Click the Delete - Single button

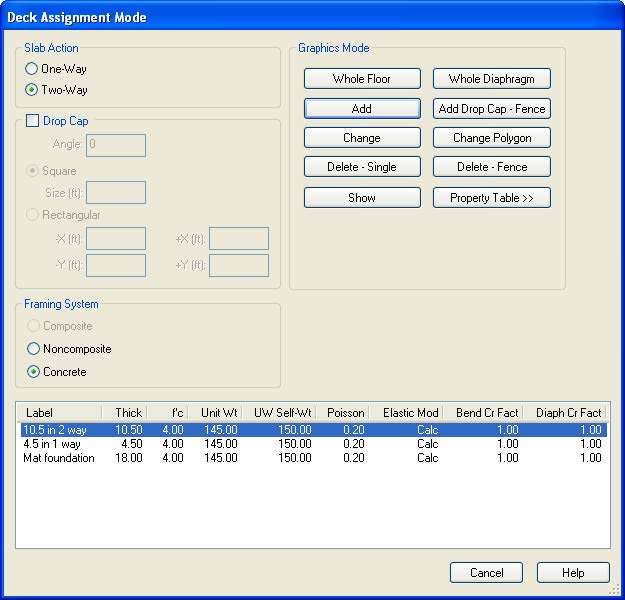tap(362, 167)
